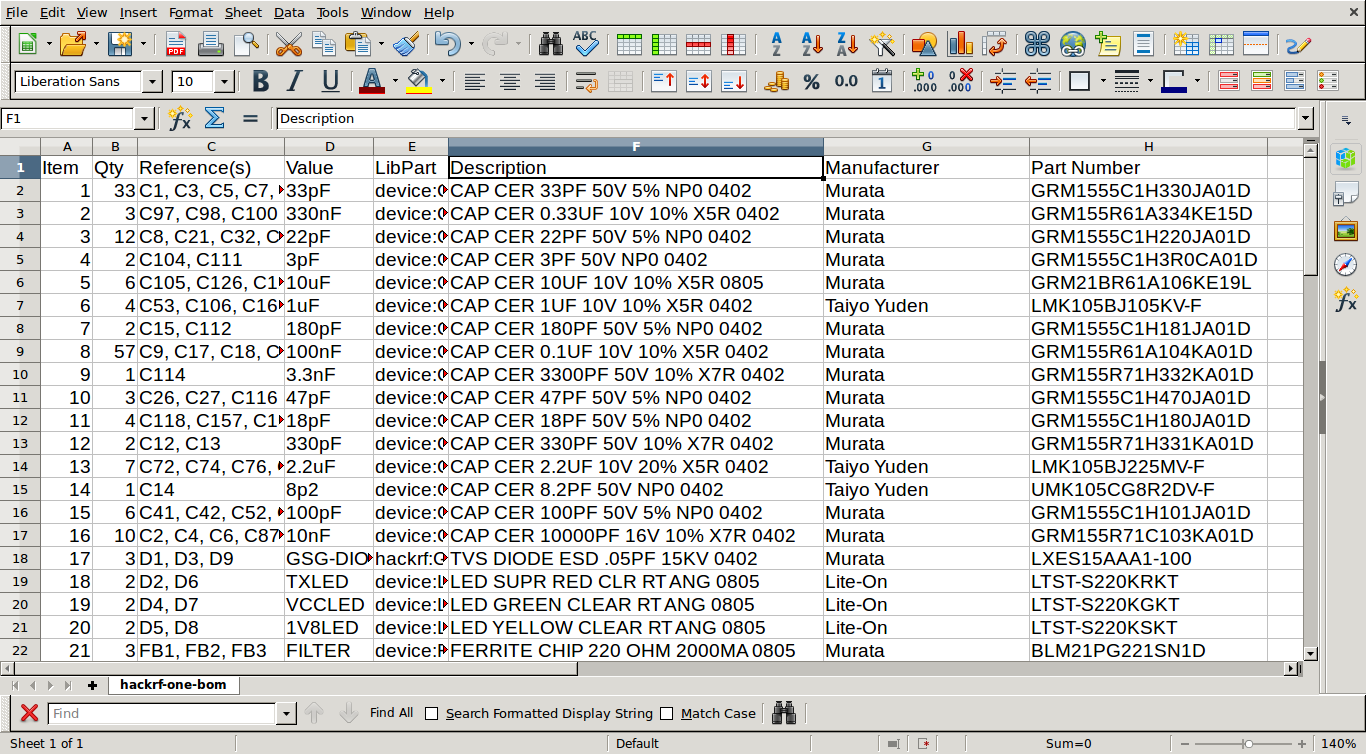
Task: Underline the selected cell text
Action: 330,82
